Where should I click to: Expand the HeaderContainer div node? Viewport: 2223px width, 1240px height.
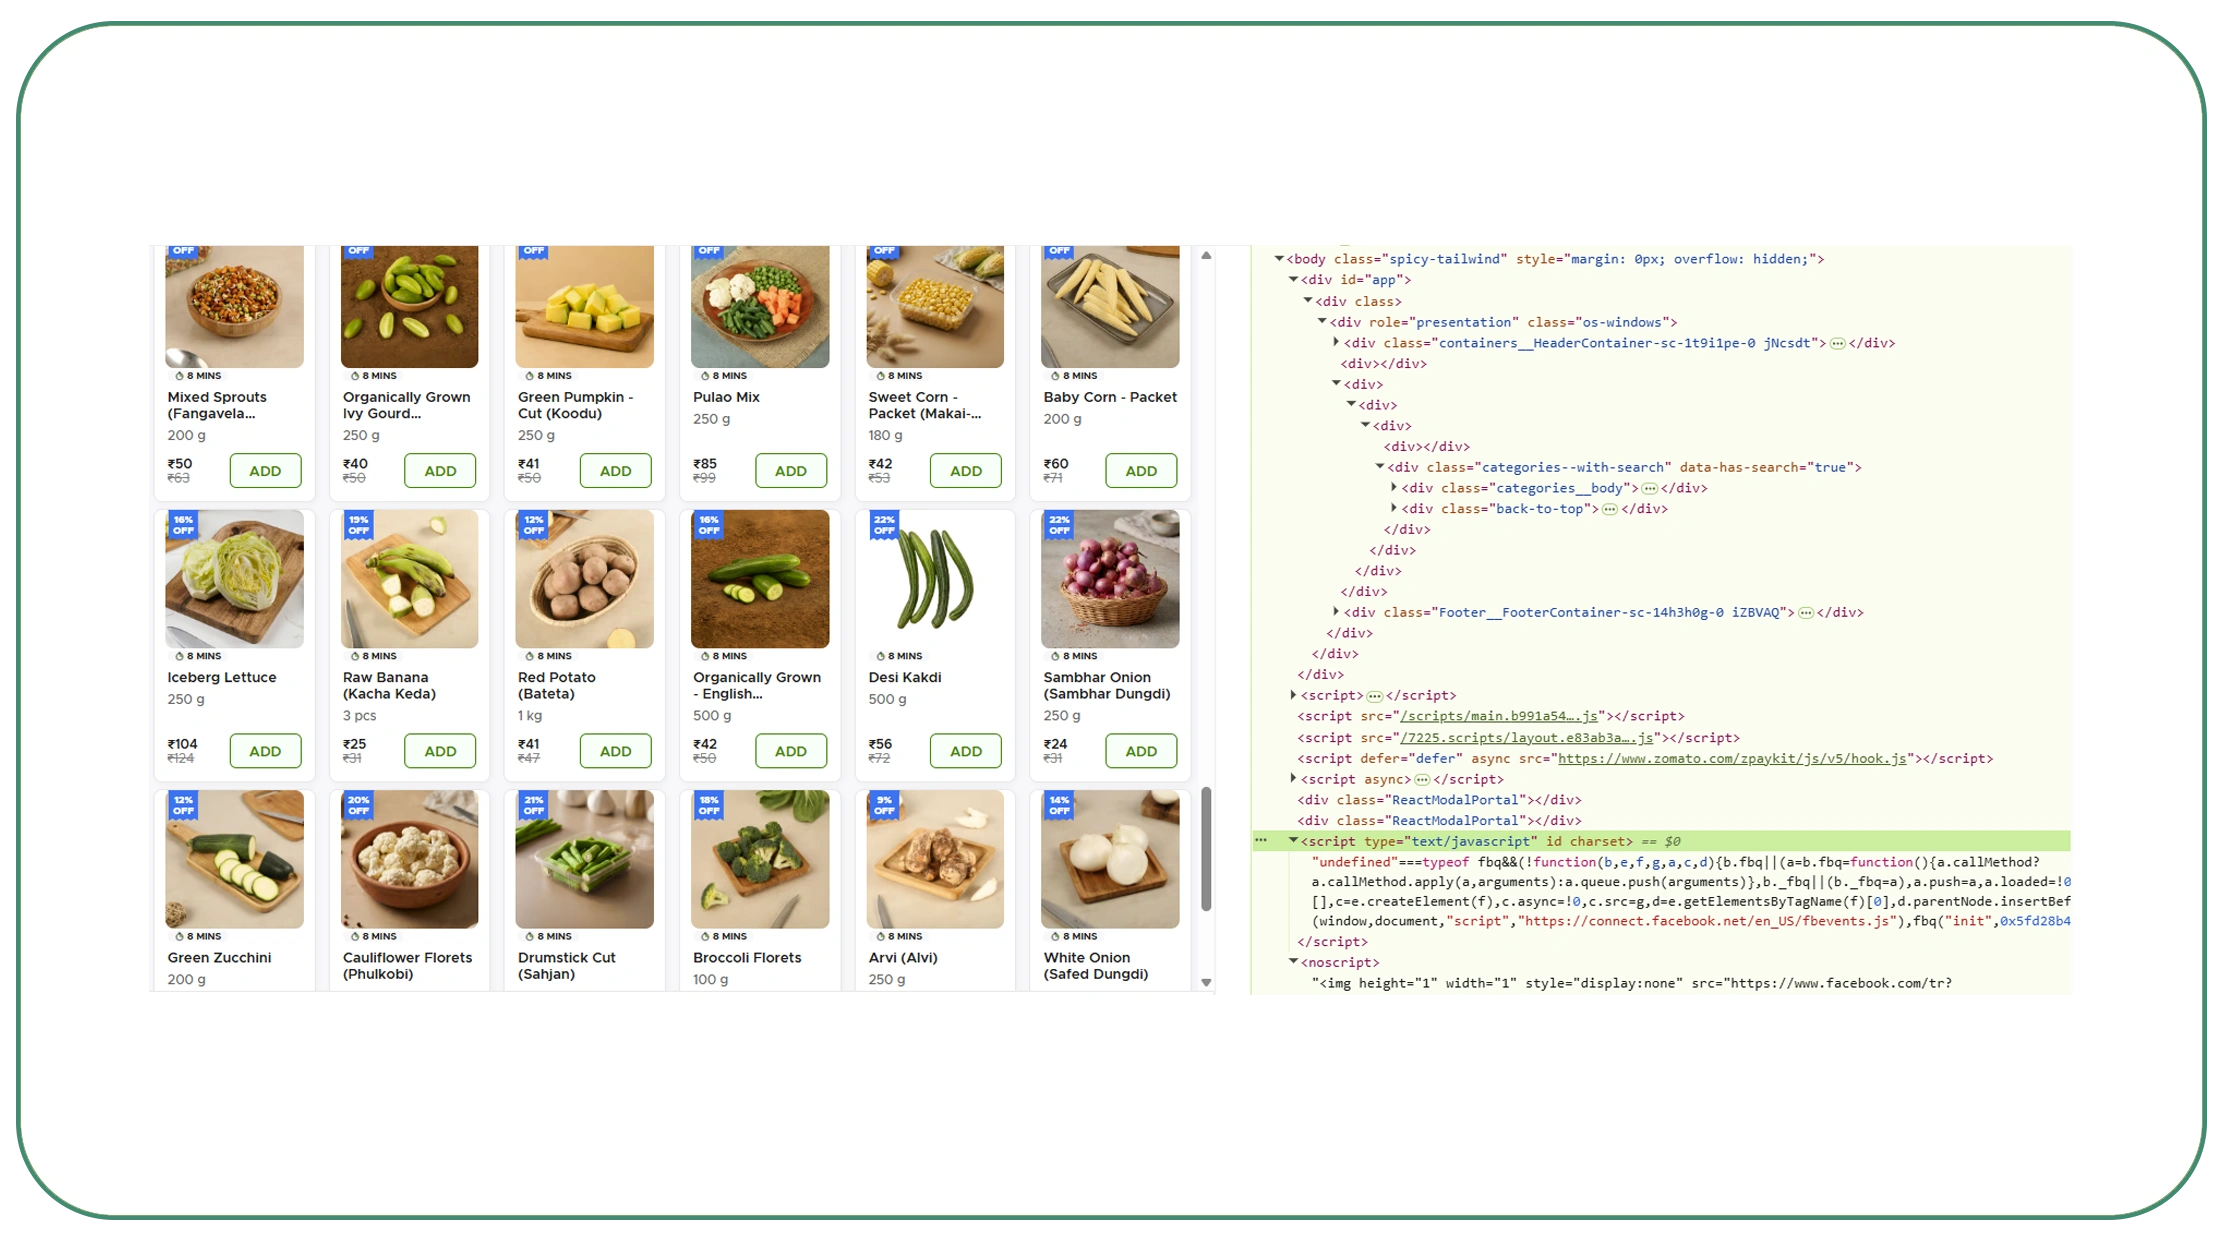1336,343
